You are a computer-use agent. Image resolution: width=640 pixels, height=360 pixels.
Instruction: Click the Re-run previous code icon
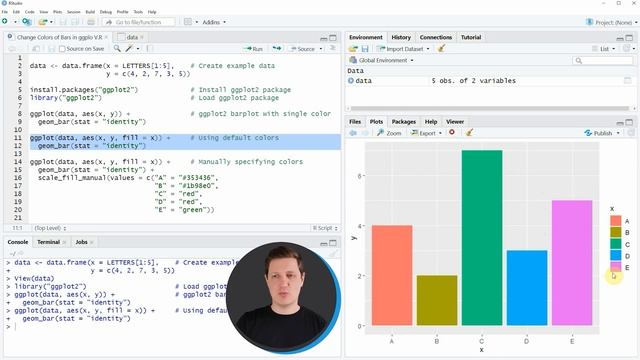click(277, 49)
